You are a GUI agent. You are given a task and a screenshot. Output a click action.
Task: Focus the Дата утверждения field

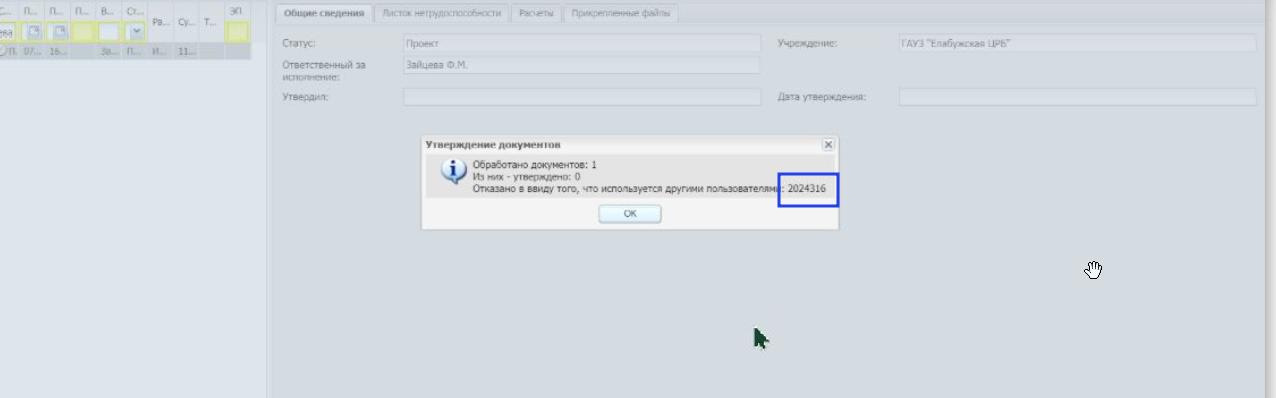tap(1077, 97)
